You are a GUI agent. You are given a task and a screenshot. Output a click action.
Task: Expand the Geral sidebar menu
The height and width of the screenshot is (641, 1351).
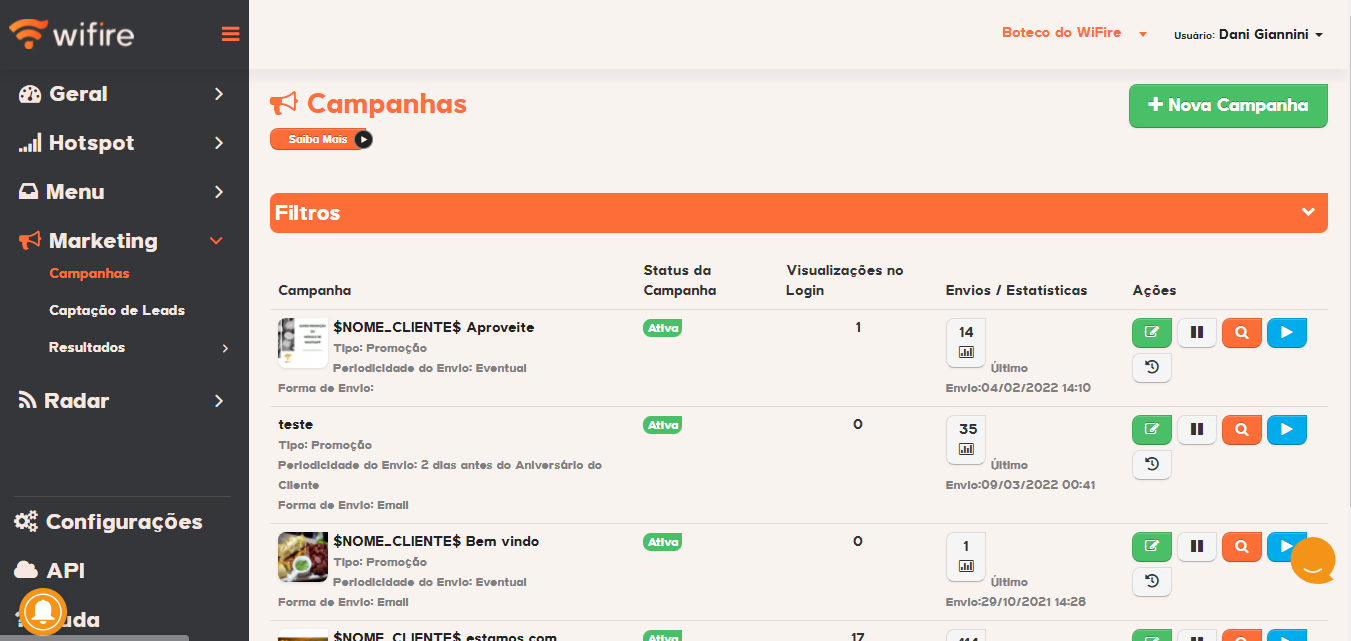click(x=124, y=94)
